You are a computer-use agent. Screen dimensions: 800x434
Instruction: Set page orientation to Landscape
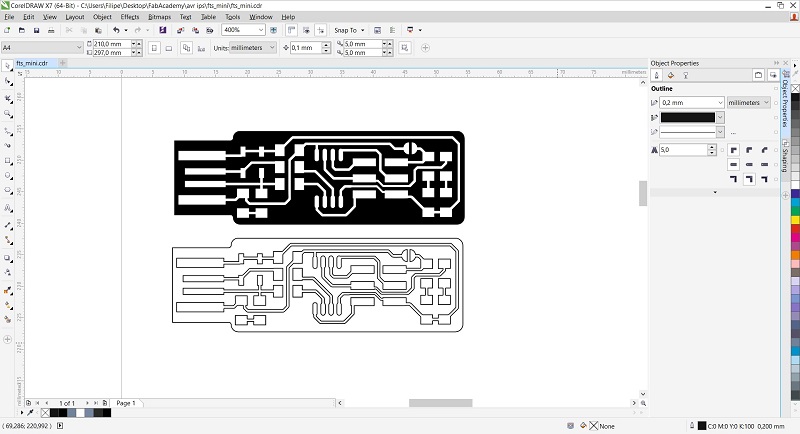click(169, 48)
